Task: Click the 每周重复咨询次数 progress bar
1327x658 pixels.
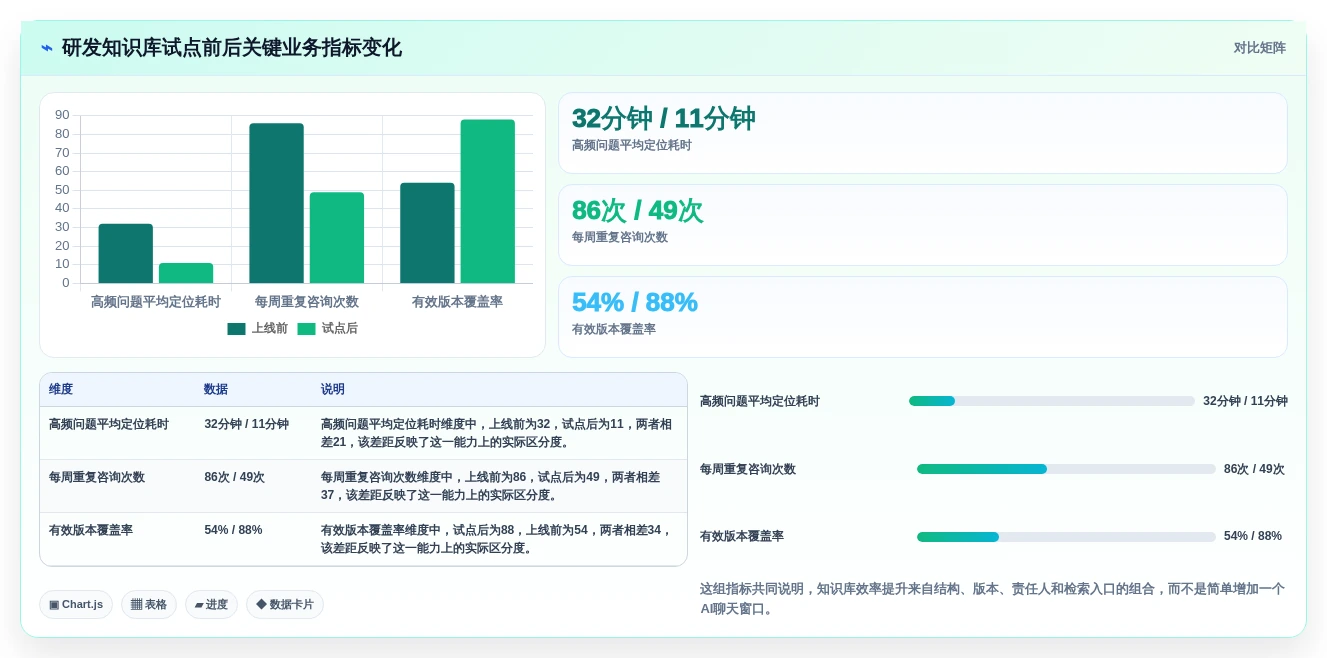Action: (1066, 469)
